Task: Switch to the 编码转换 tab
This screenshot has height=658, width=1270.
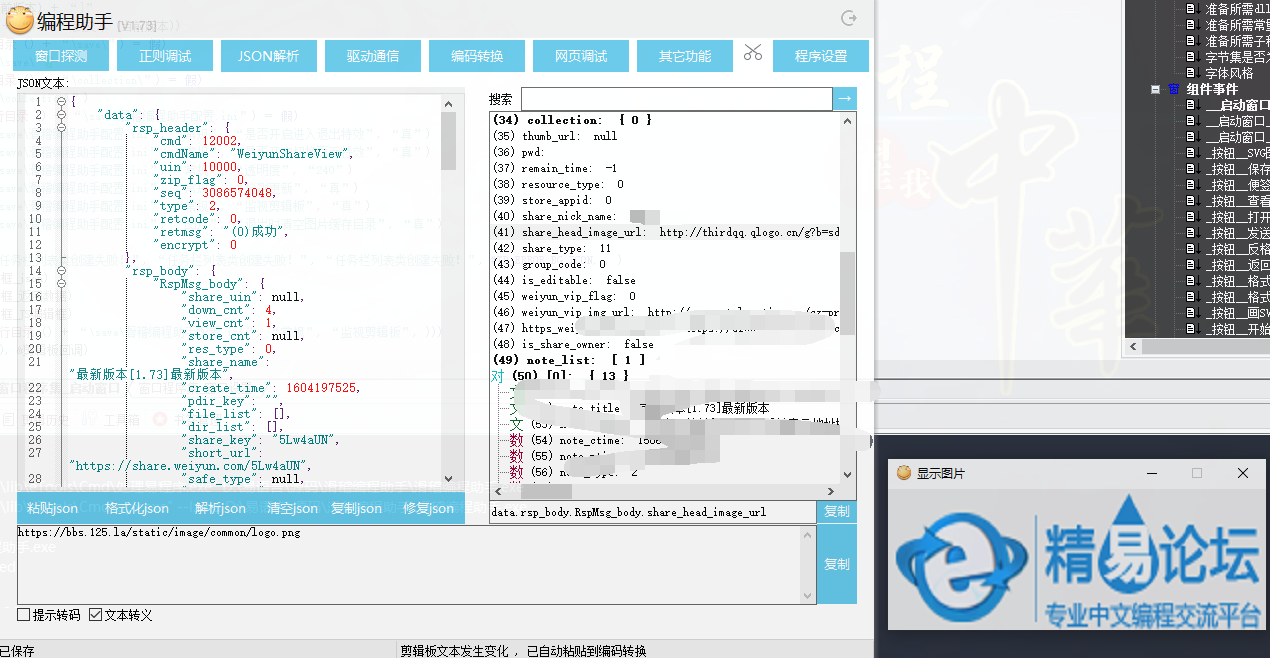Action: 477,56
